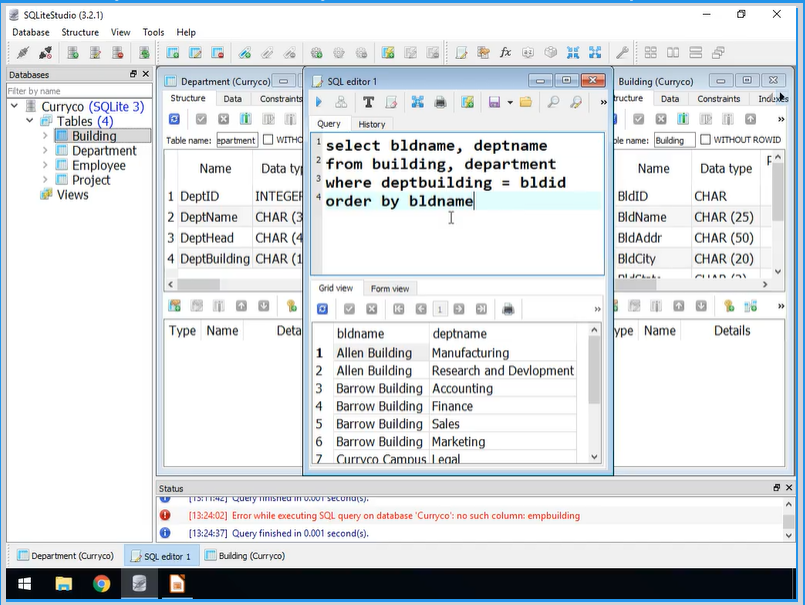Commit pending changes with the checkmark icon
Viewport: 805px width, 605px height.
pos(347,309)
